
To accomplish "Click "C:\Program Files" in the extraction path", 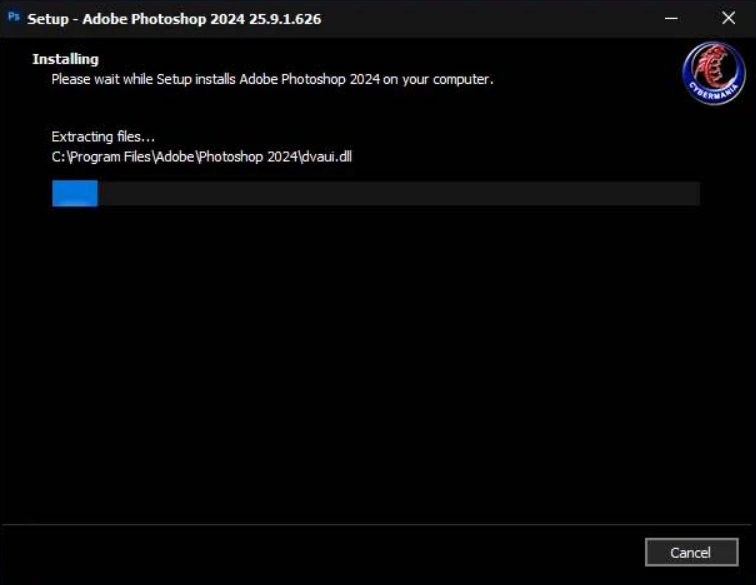I will click(x=98, y=156).
